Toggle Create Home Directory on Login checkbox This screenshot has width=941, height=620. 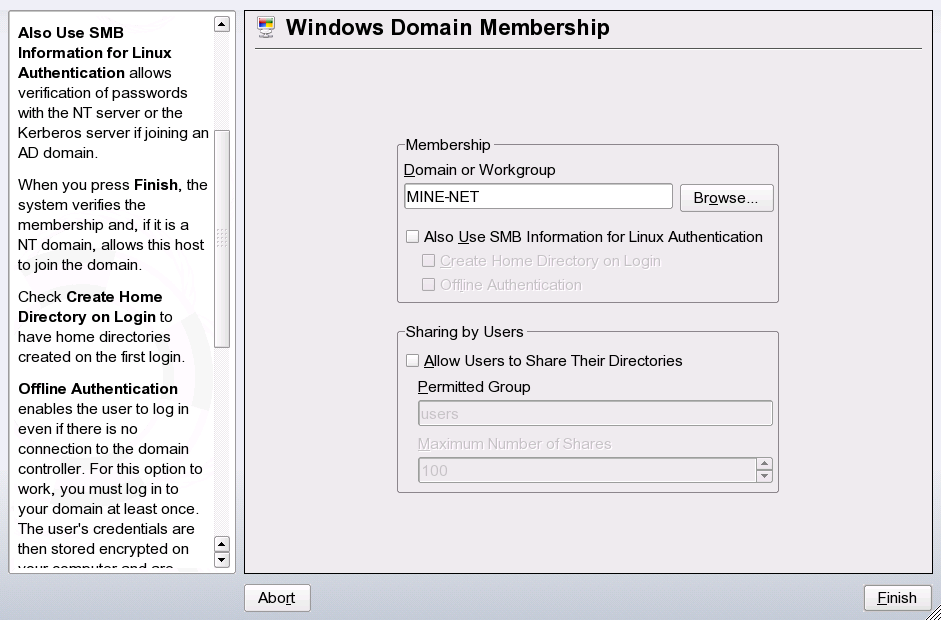coord(428,261)
